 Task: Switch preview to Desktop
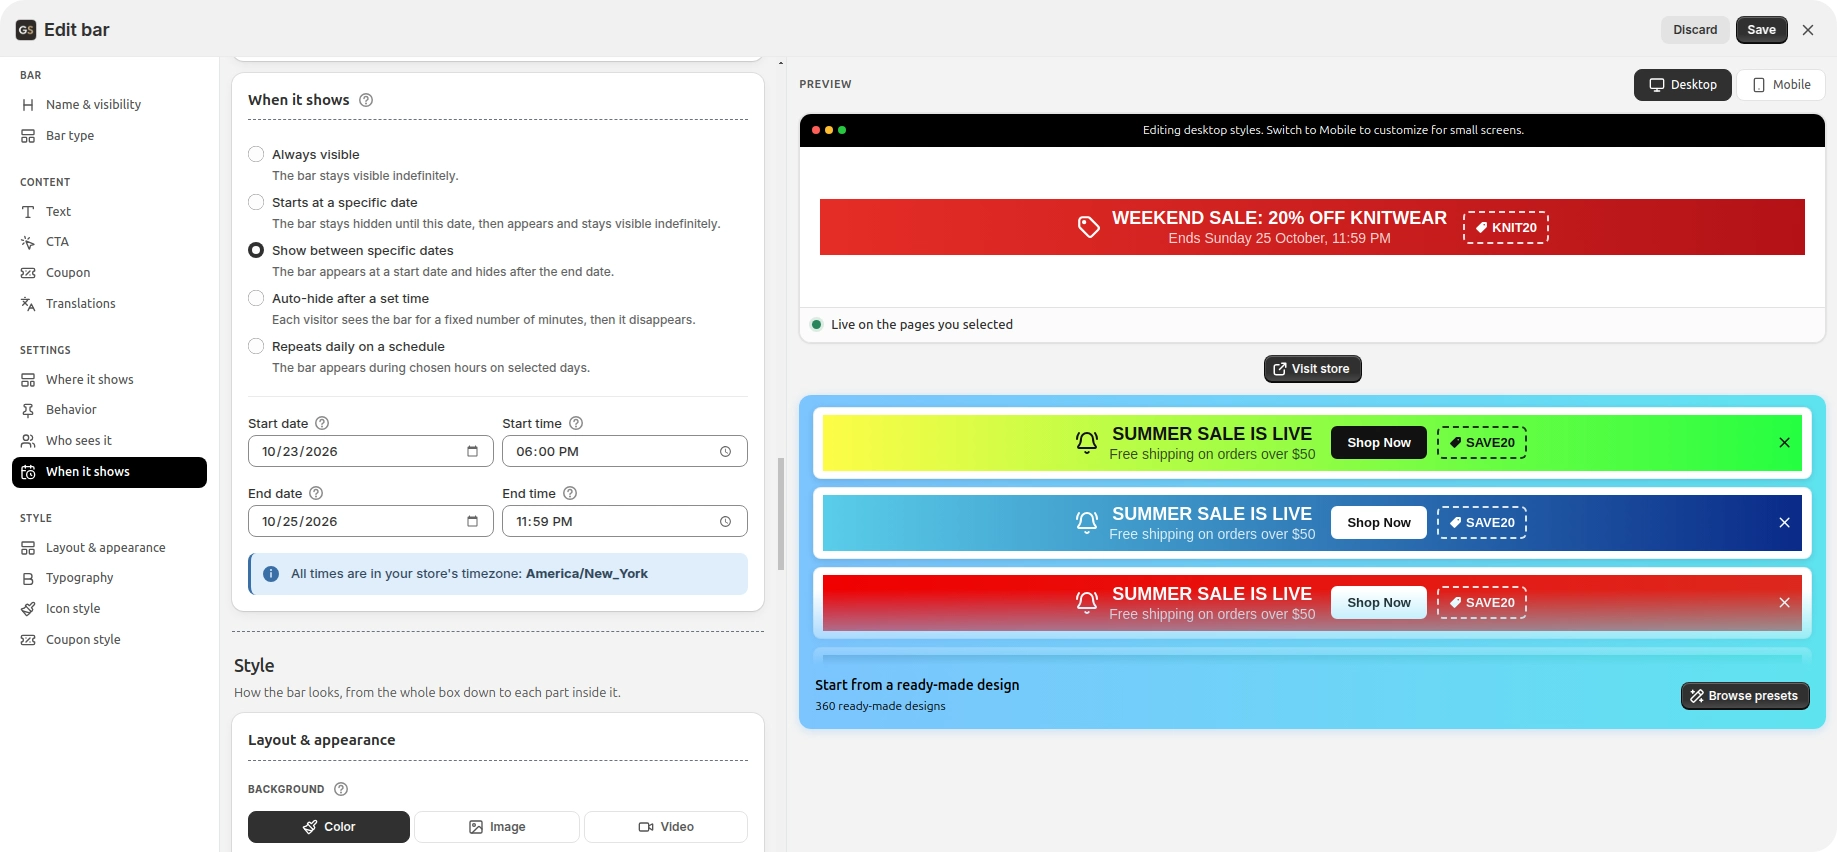click(x=1683, y=85)
